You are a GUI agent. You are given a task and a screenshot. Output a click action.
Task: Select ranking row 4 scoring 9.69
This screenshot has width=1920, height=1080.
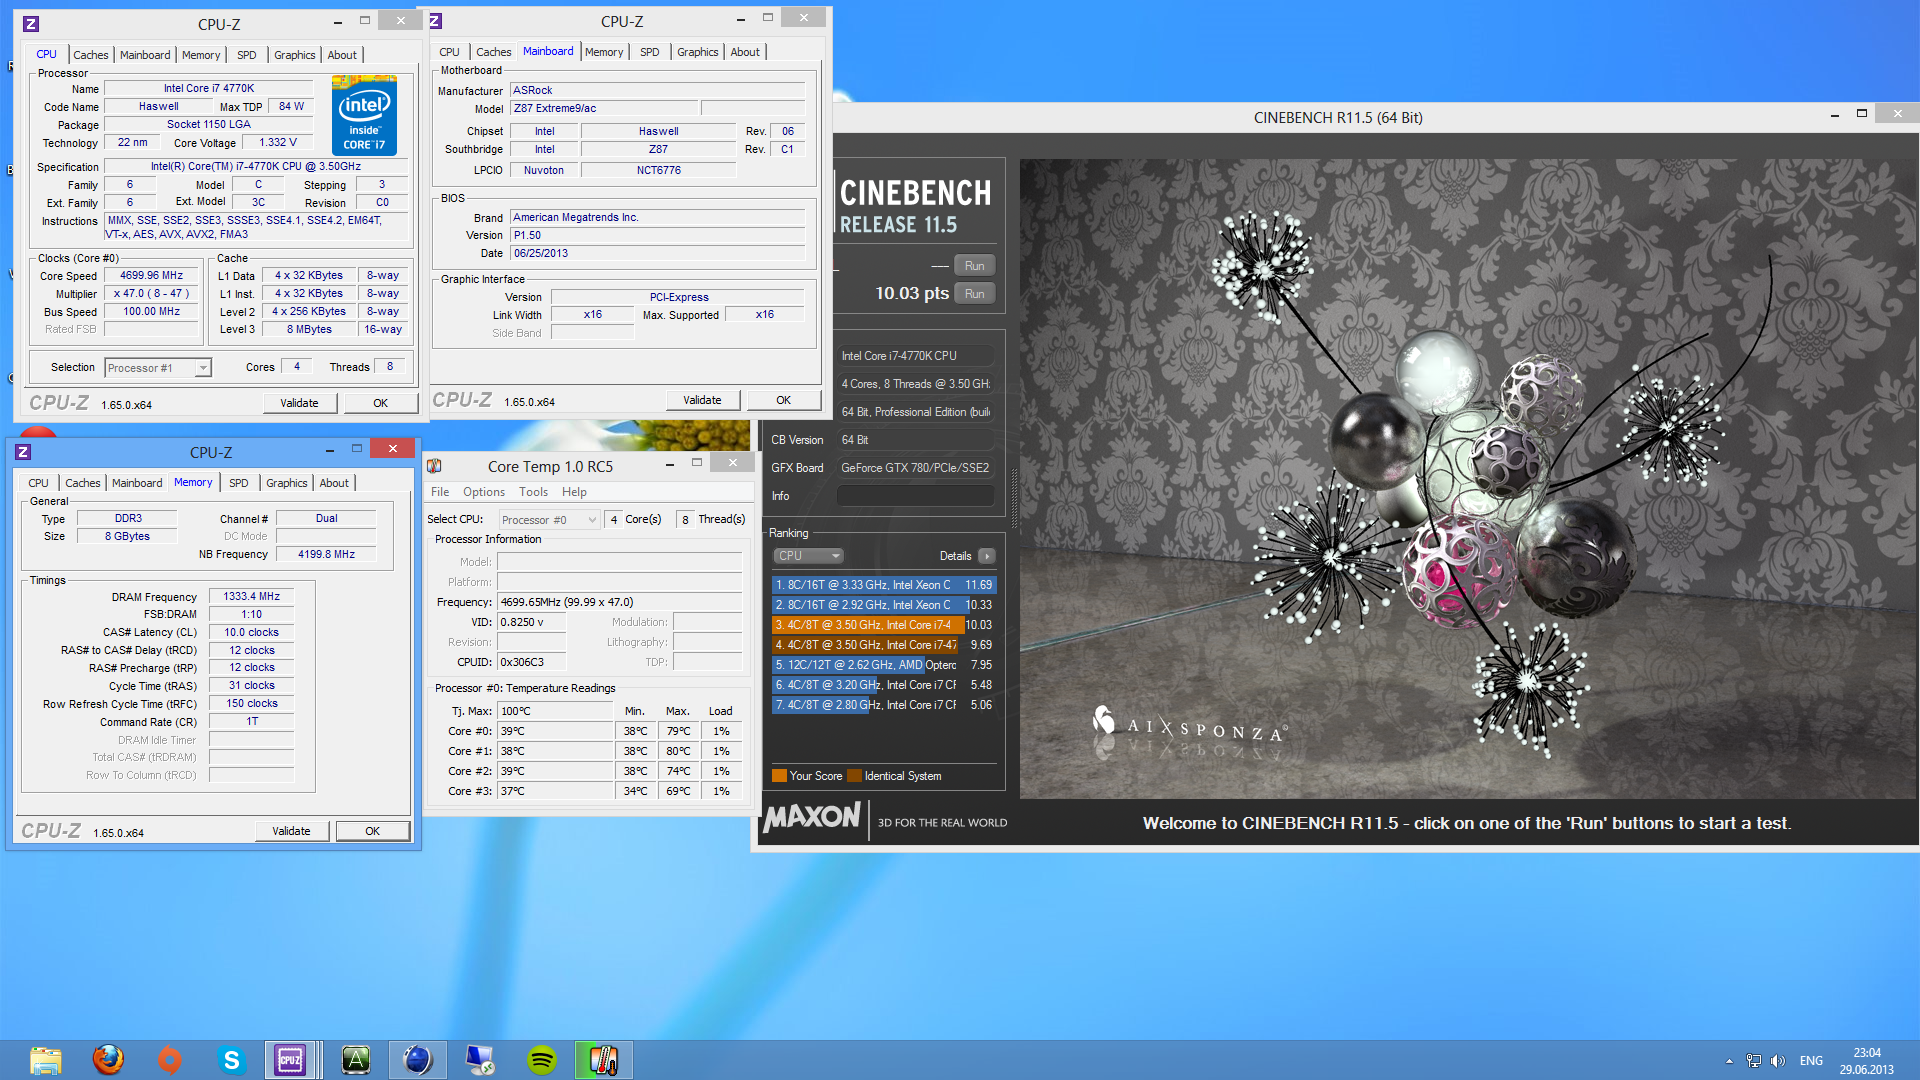(883, 645)
